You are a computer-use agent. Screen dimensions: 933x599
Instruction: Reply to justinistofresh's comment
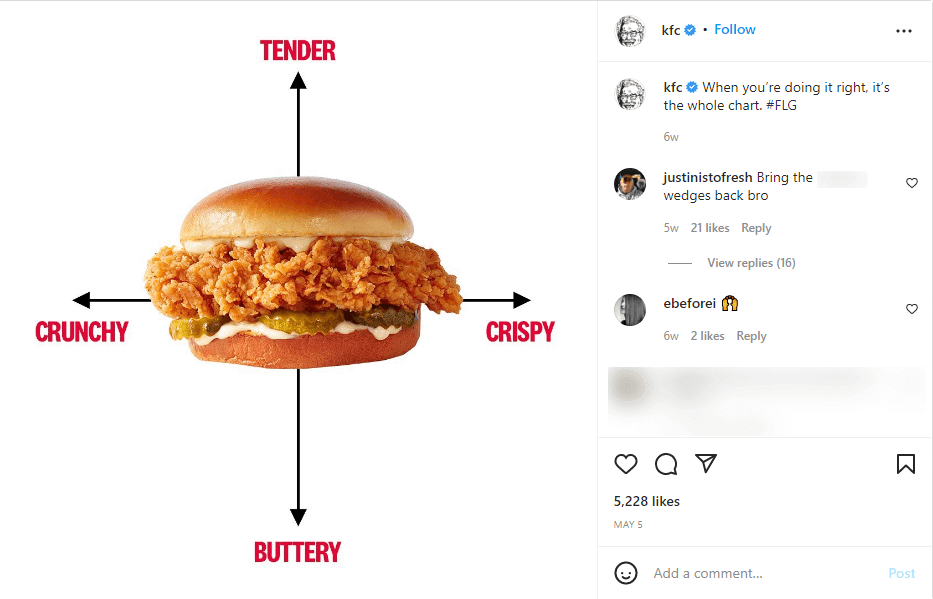(756, 228)
